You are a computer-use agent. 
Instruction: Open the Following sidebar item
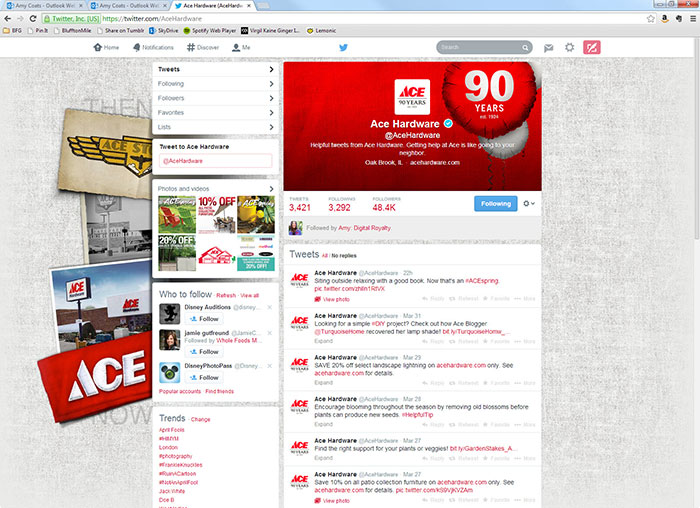coord(216,84)
